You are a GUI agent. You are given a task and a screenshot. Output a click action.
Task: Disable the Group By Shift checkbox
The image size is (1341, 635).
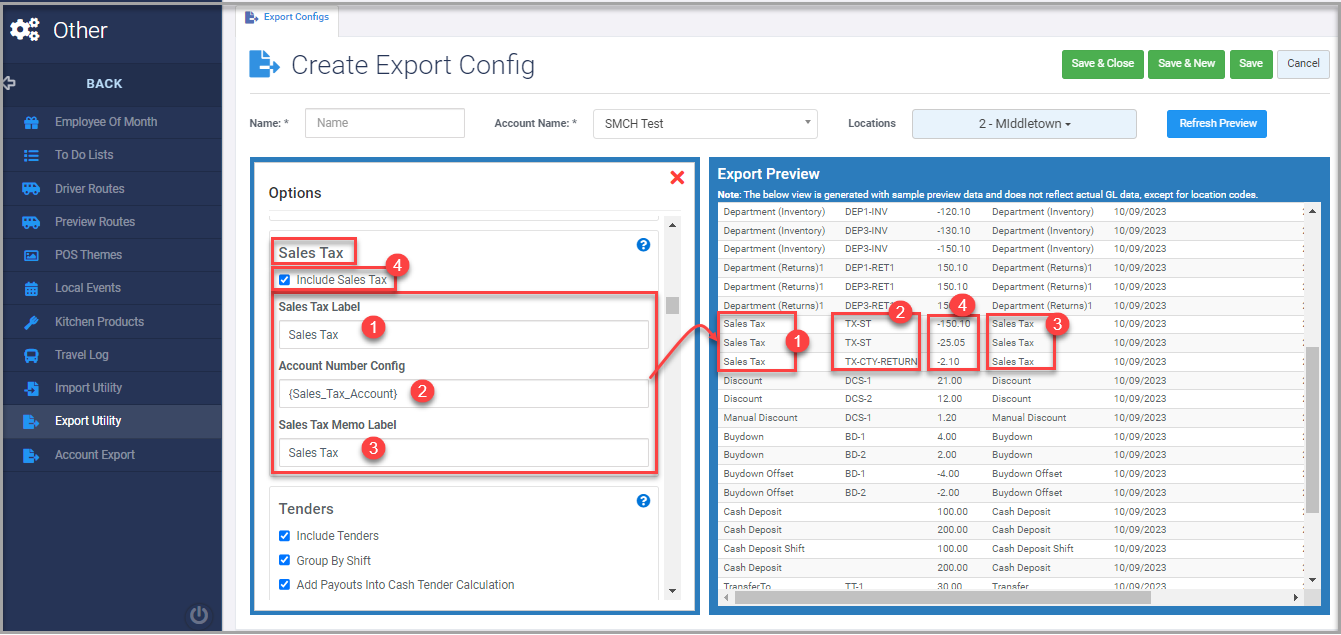[285, 561]
